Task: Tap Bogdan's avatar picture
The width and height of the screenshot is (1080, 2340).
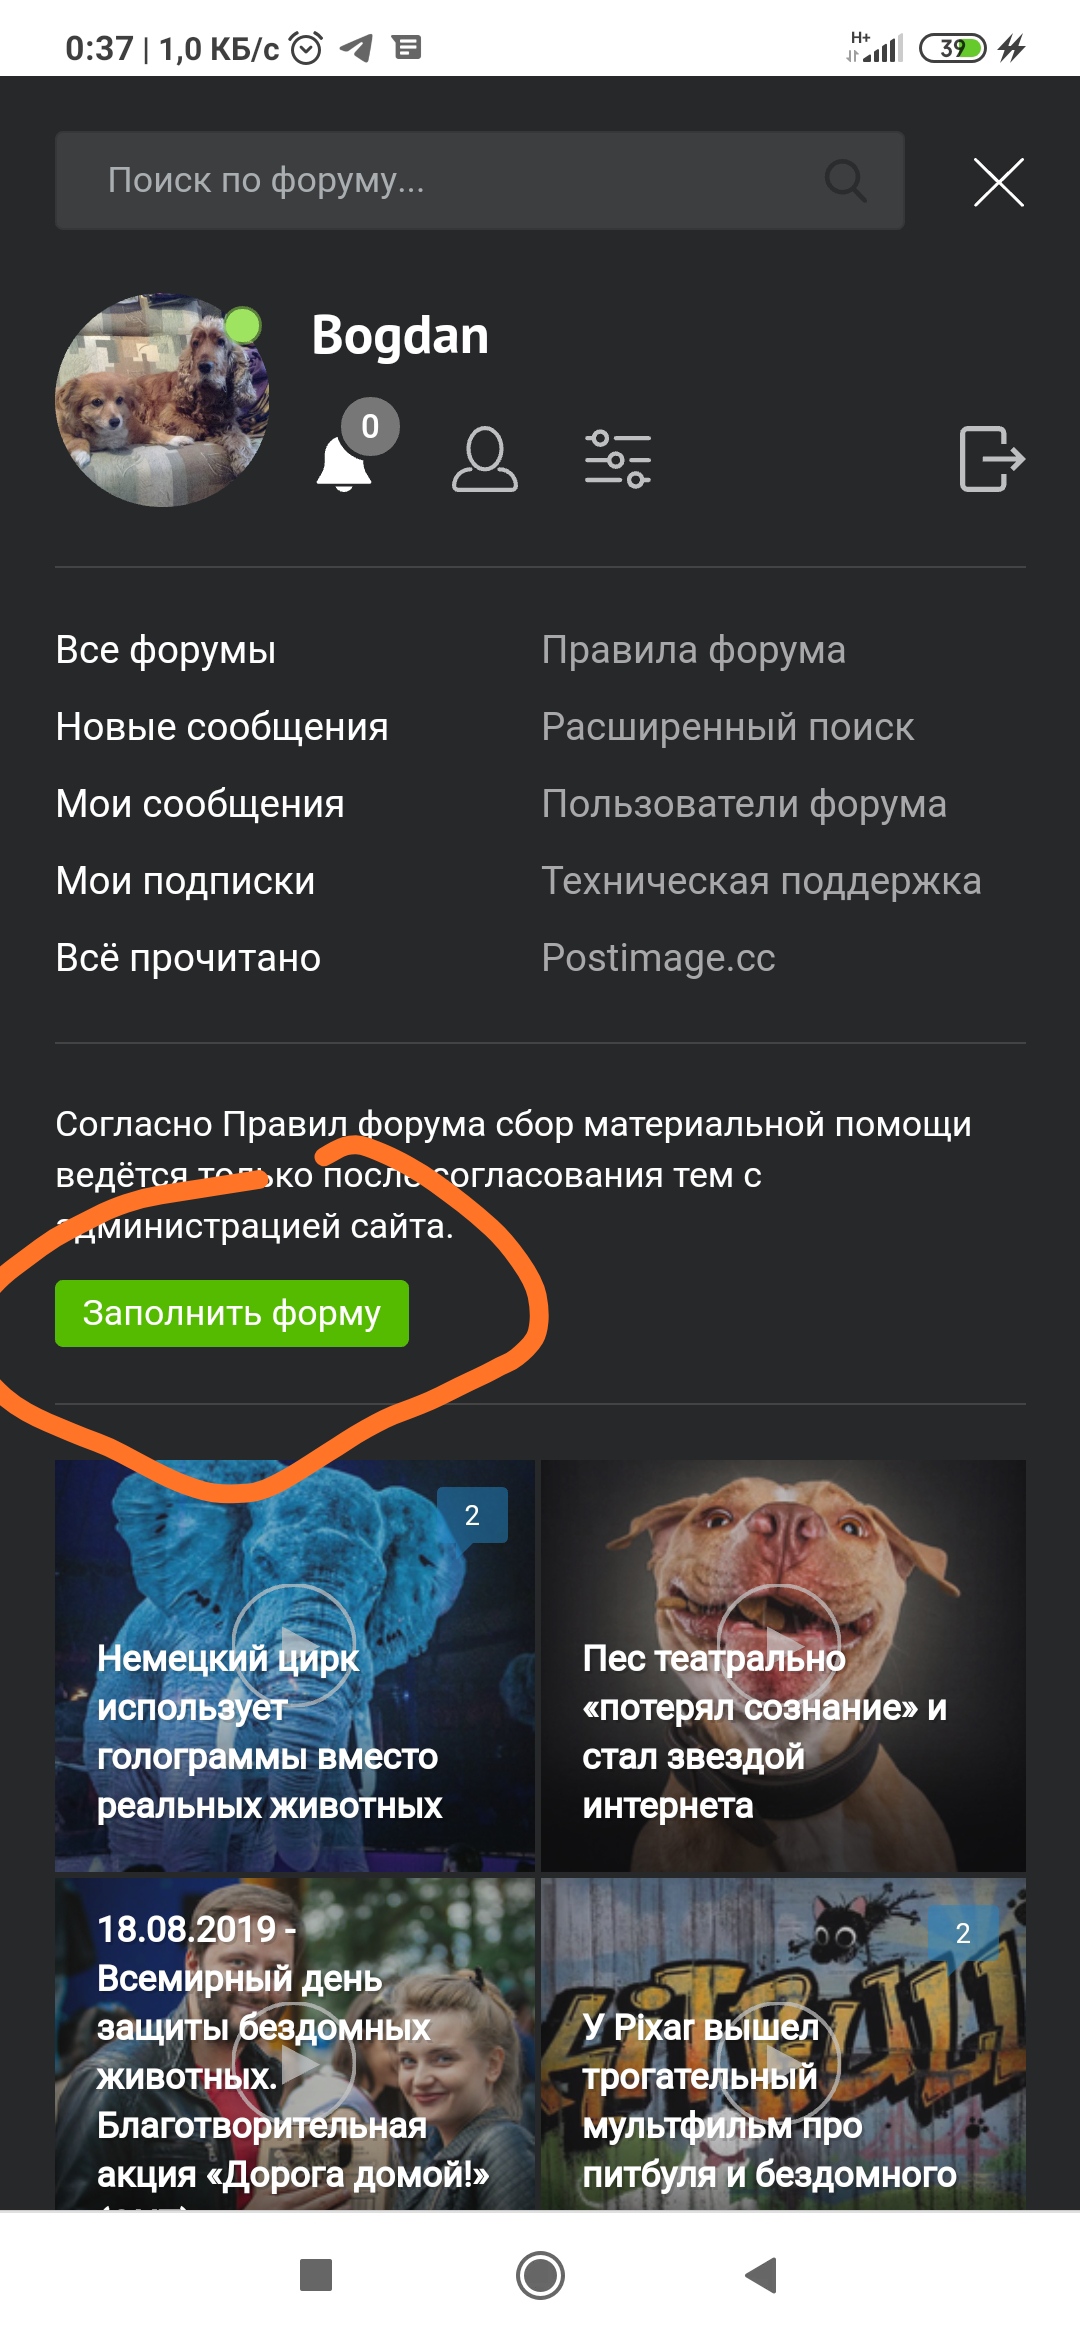Action: coord(162,400)
